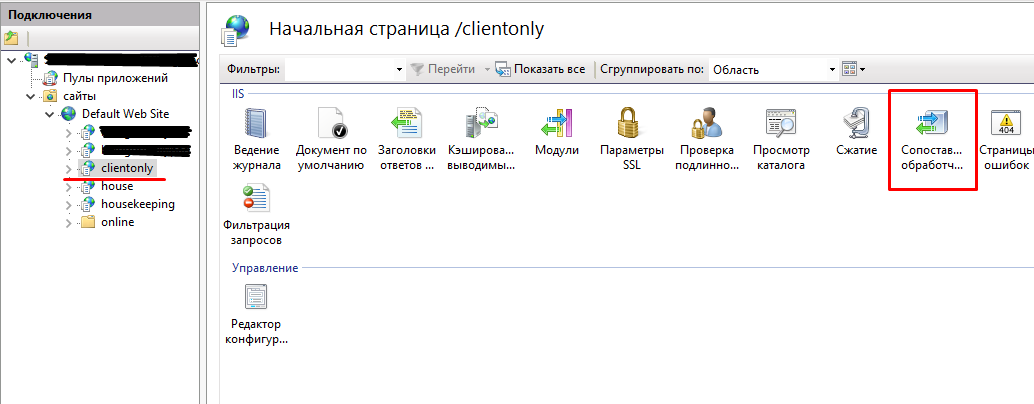The height and width of the screenshot is (404, 1034).
Task: Open Просмотр каталога feature
Action: 781,139
